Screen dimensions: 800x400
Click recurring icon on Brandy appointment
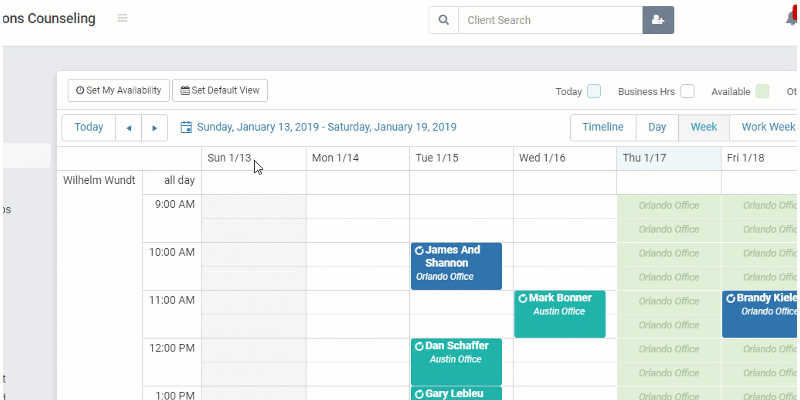(730, 298)
